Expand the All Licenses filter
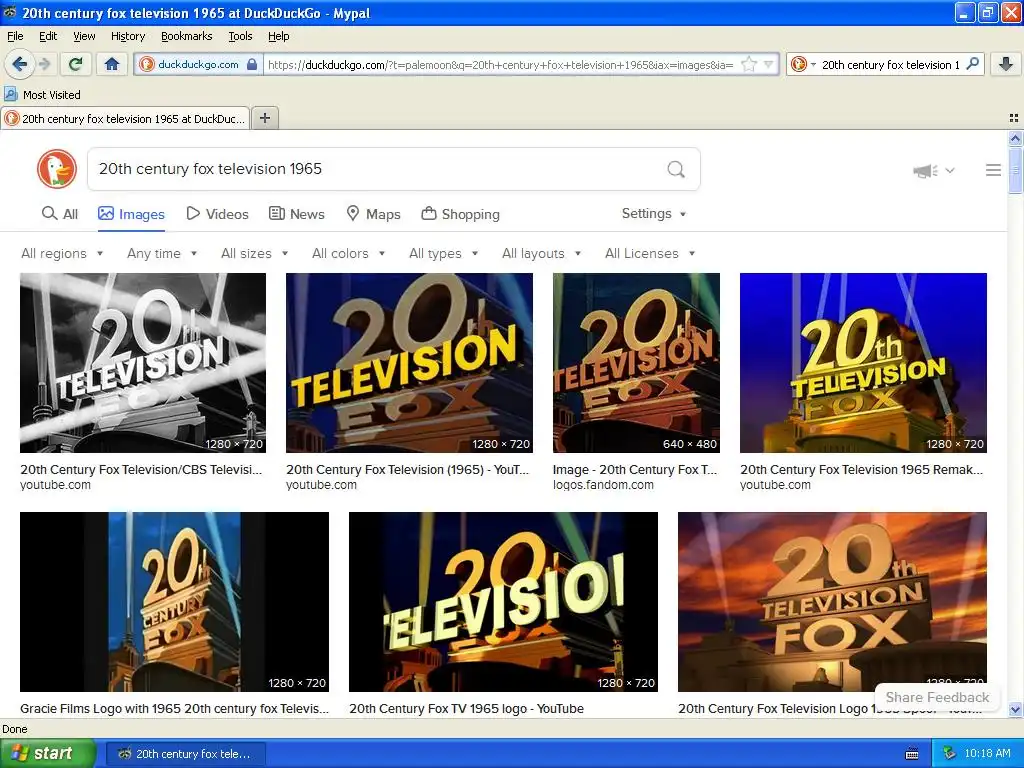 (650, 253)
